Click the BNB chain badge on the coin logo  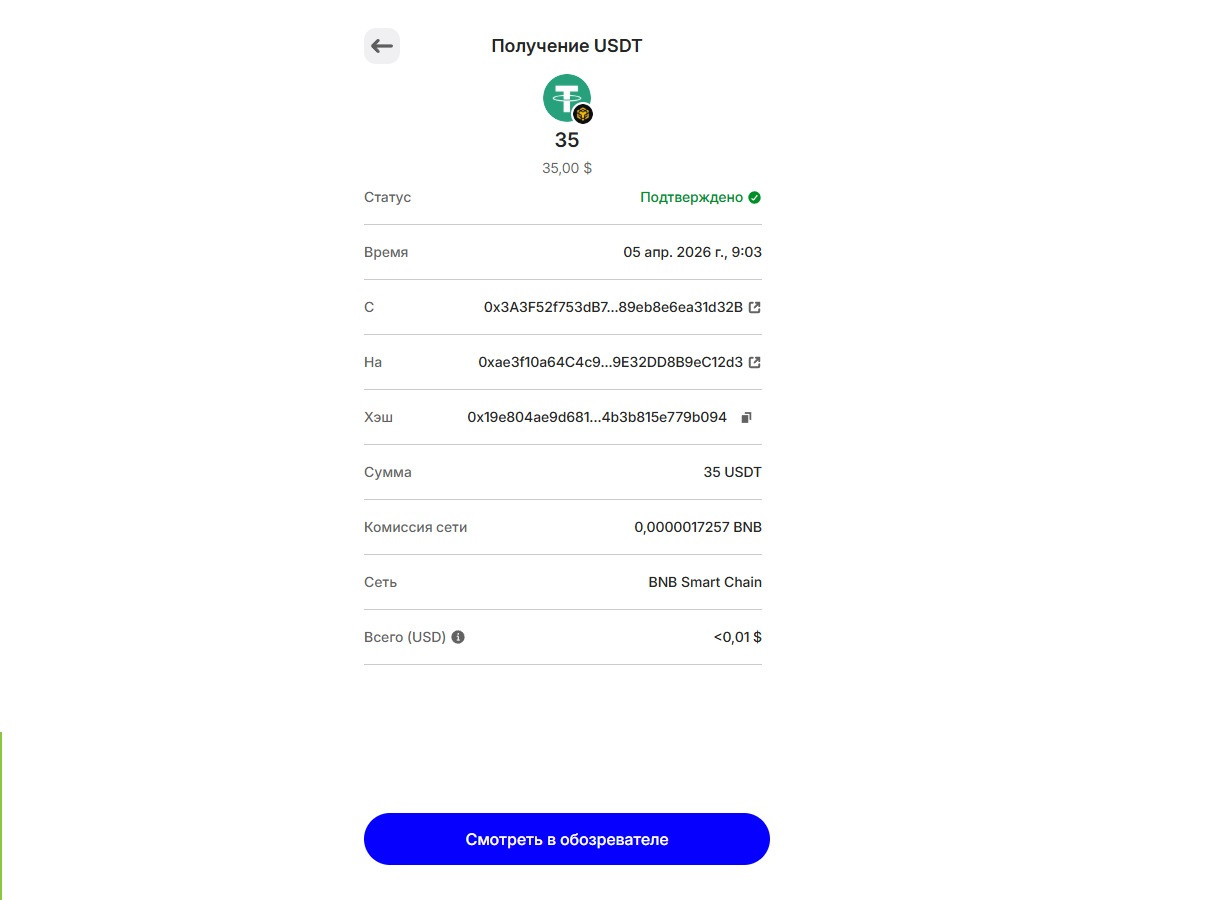click(x=583, y=114)
